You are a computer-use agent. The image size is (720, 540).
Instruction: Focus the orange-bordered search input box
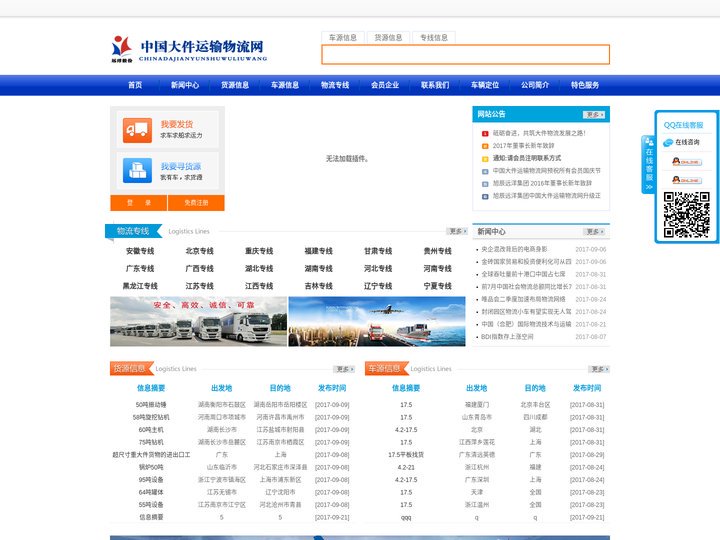point(466,54)
